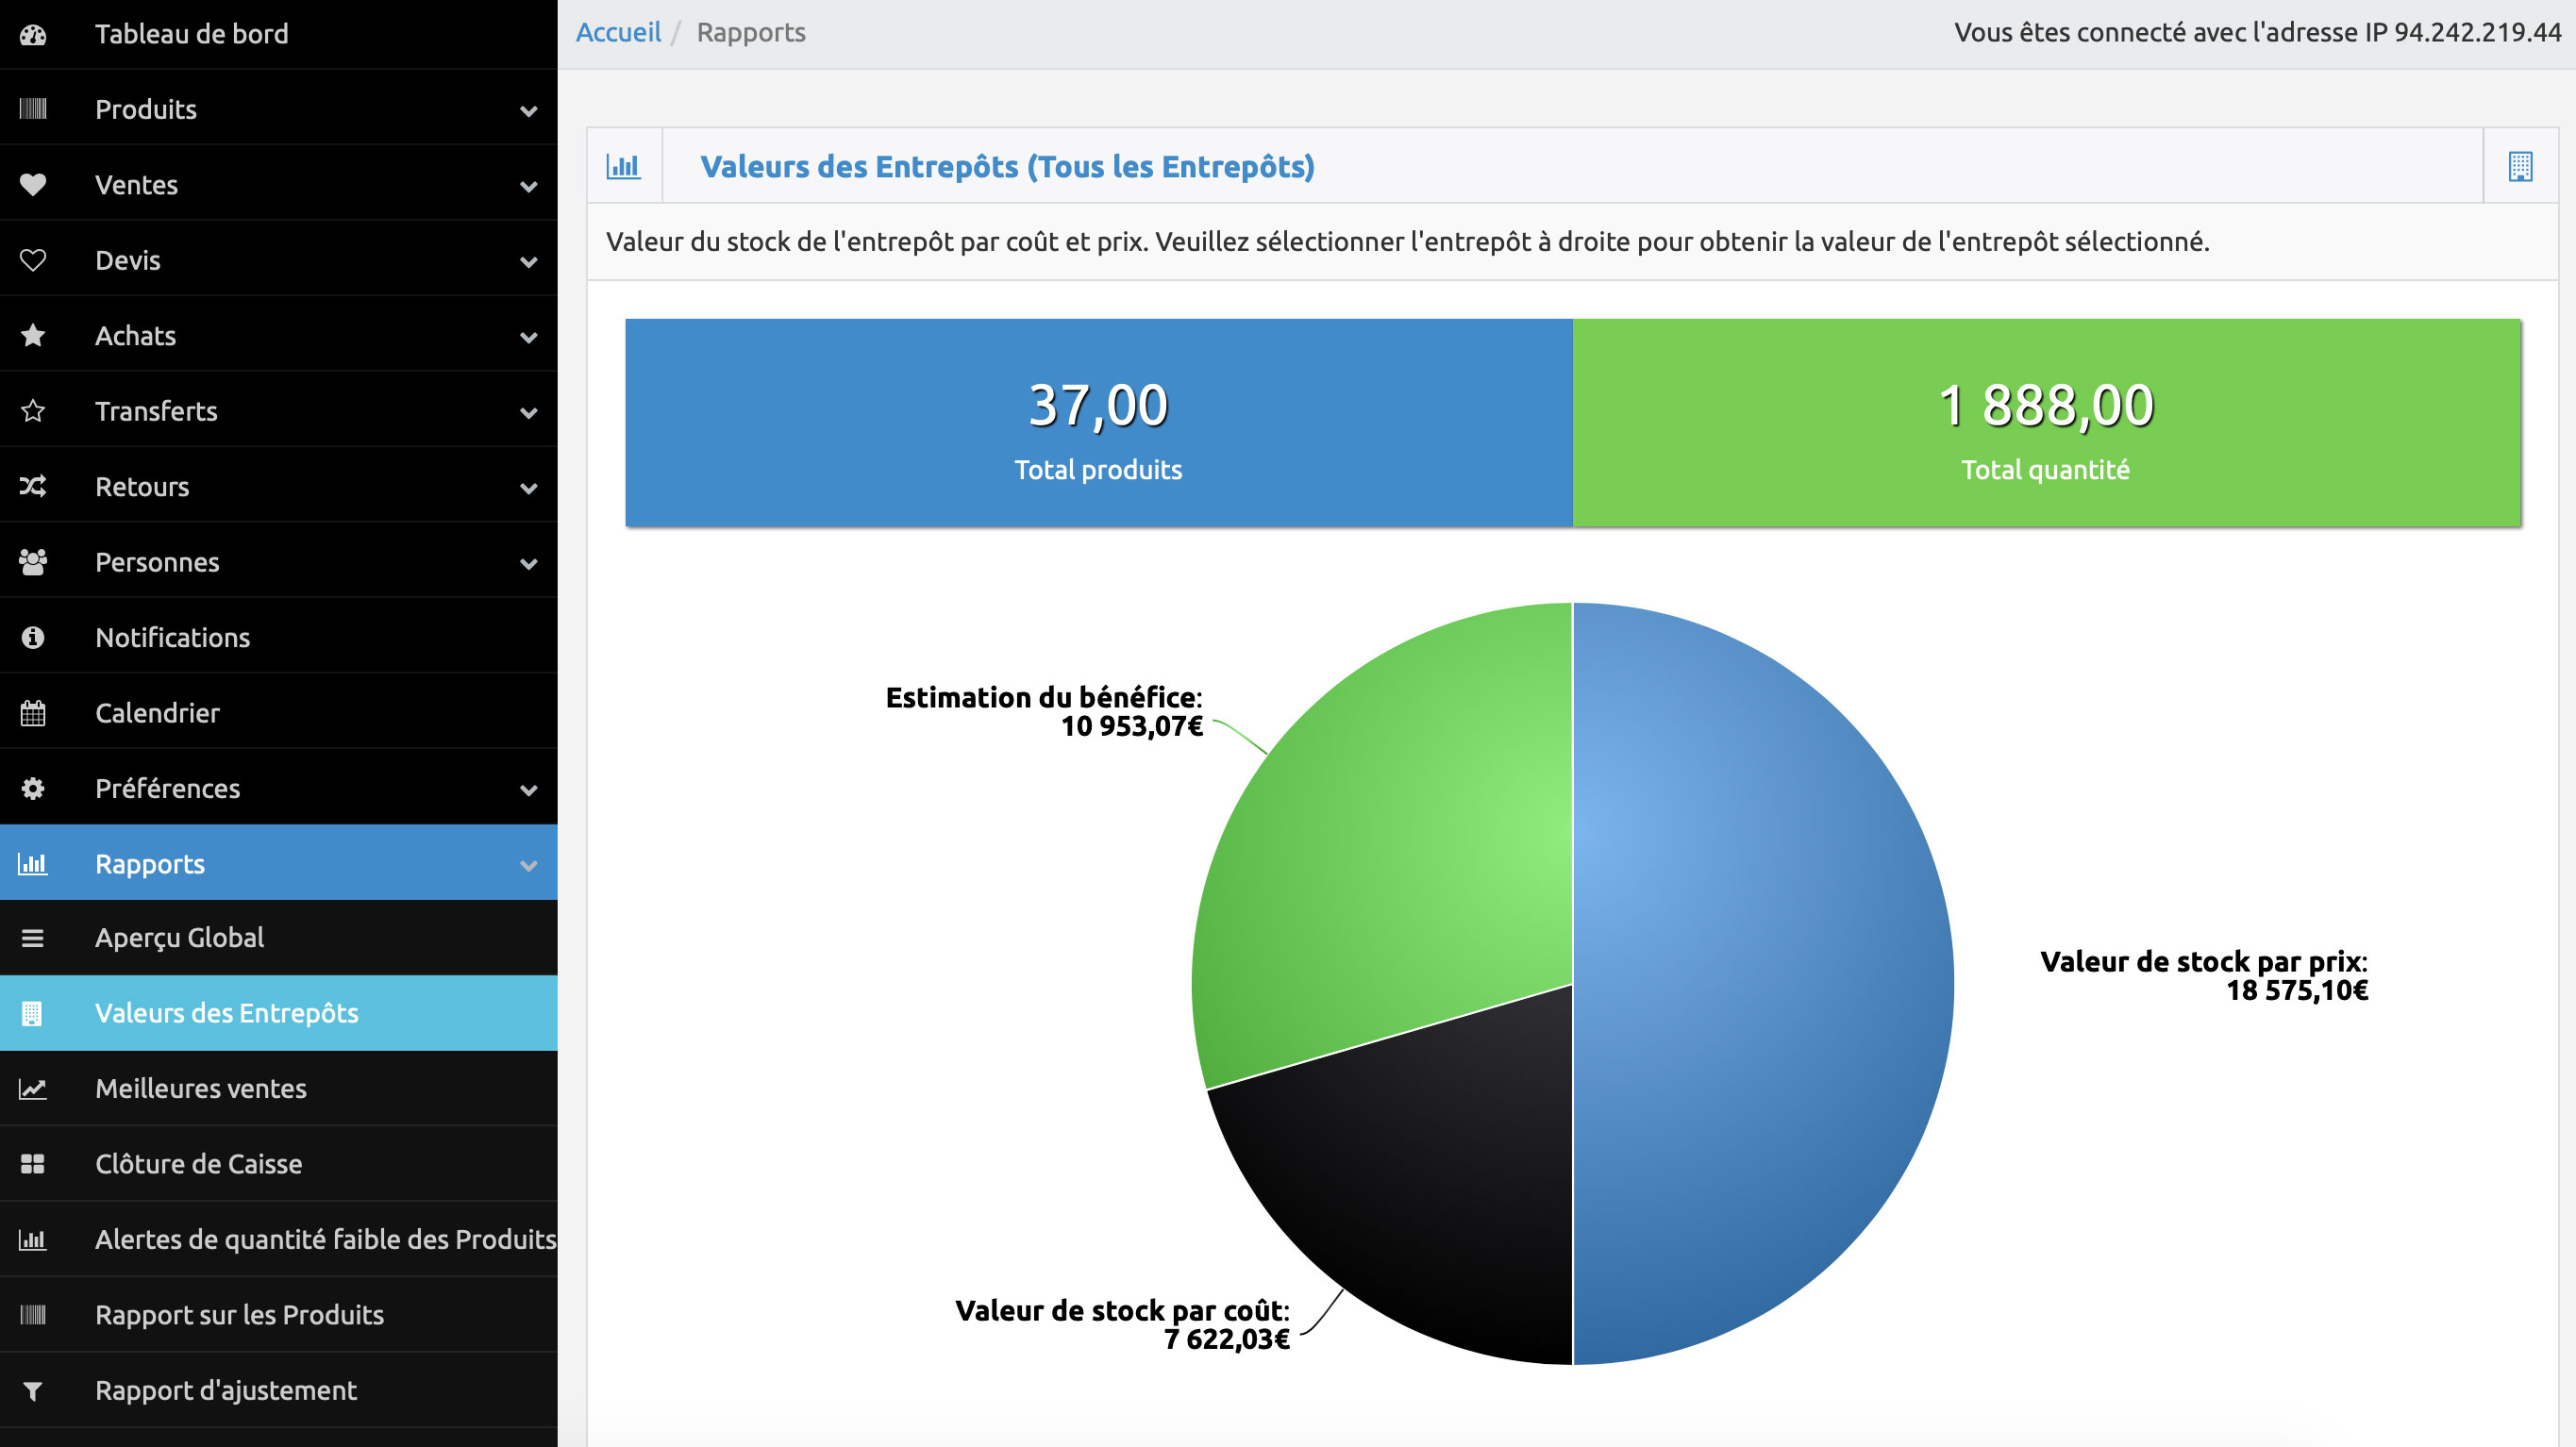Open the Aperçu Global report
Screen dimensions: 2576x1447
click(x=180, y=938)
